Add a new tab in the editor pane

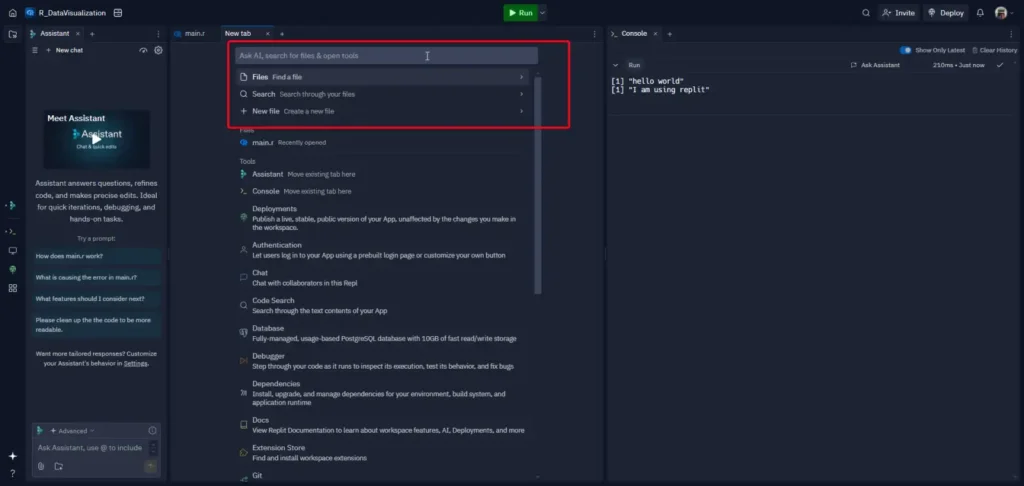pos(282,34)
